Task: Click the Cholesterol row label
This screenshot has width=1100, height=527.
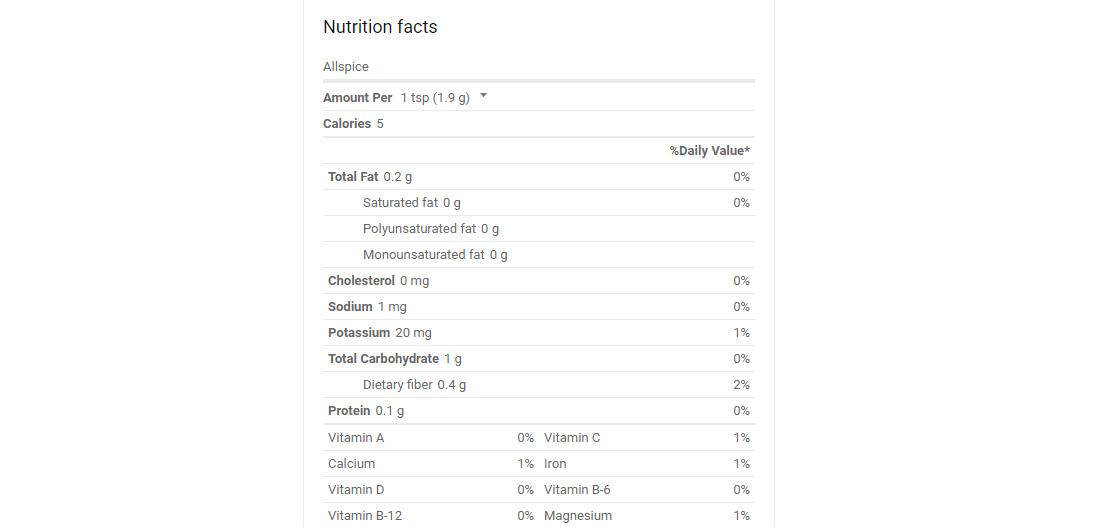Action: point(361,281)
